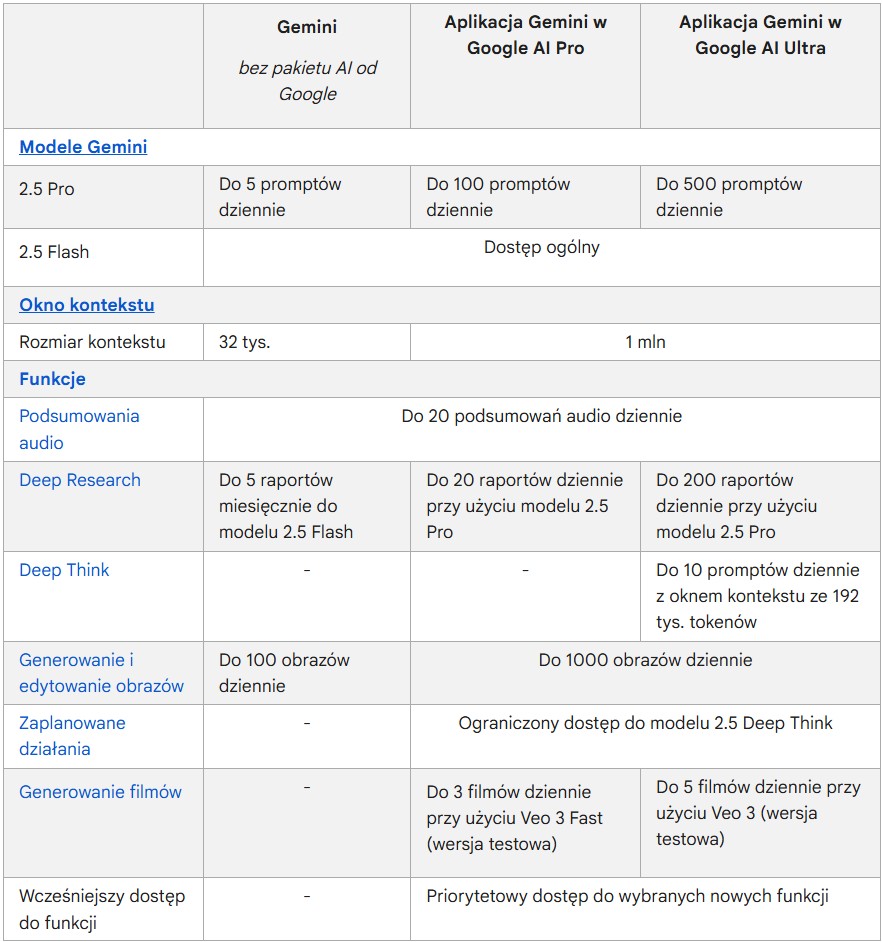Click the 2.5 Pro row label

[47, 189]
